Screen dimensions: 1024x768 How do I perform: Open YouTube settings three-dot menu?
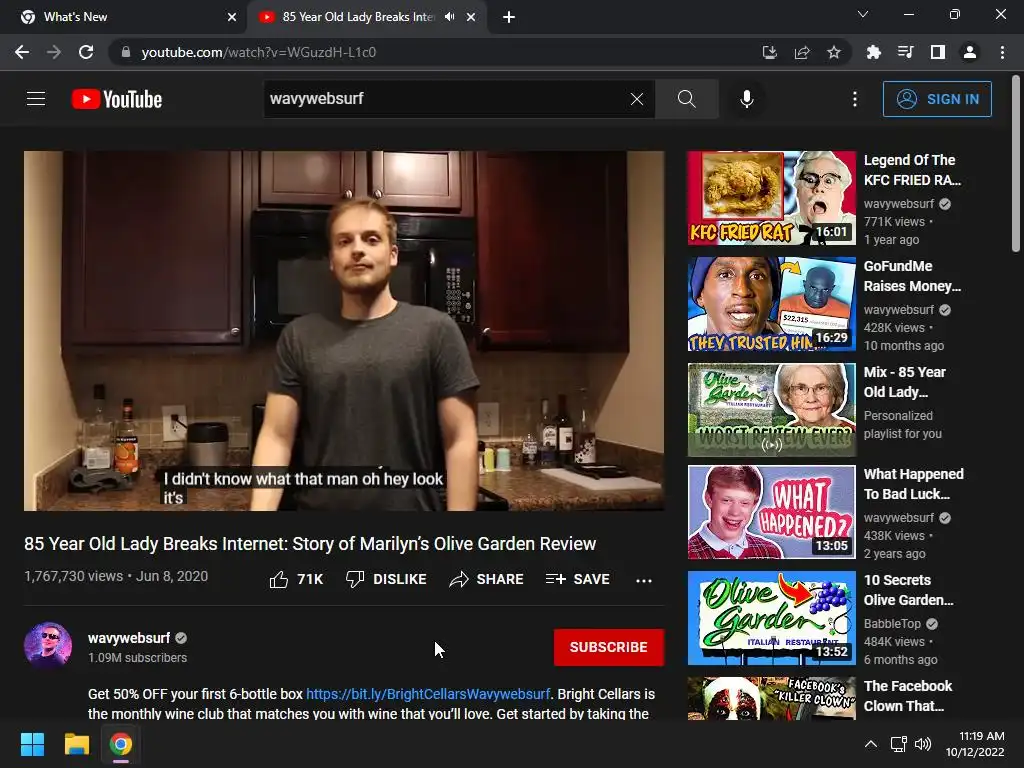coord(855,99)
